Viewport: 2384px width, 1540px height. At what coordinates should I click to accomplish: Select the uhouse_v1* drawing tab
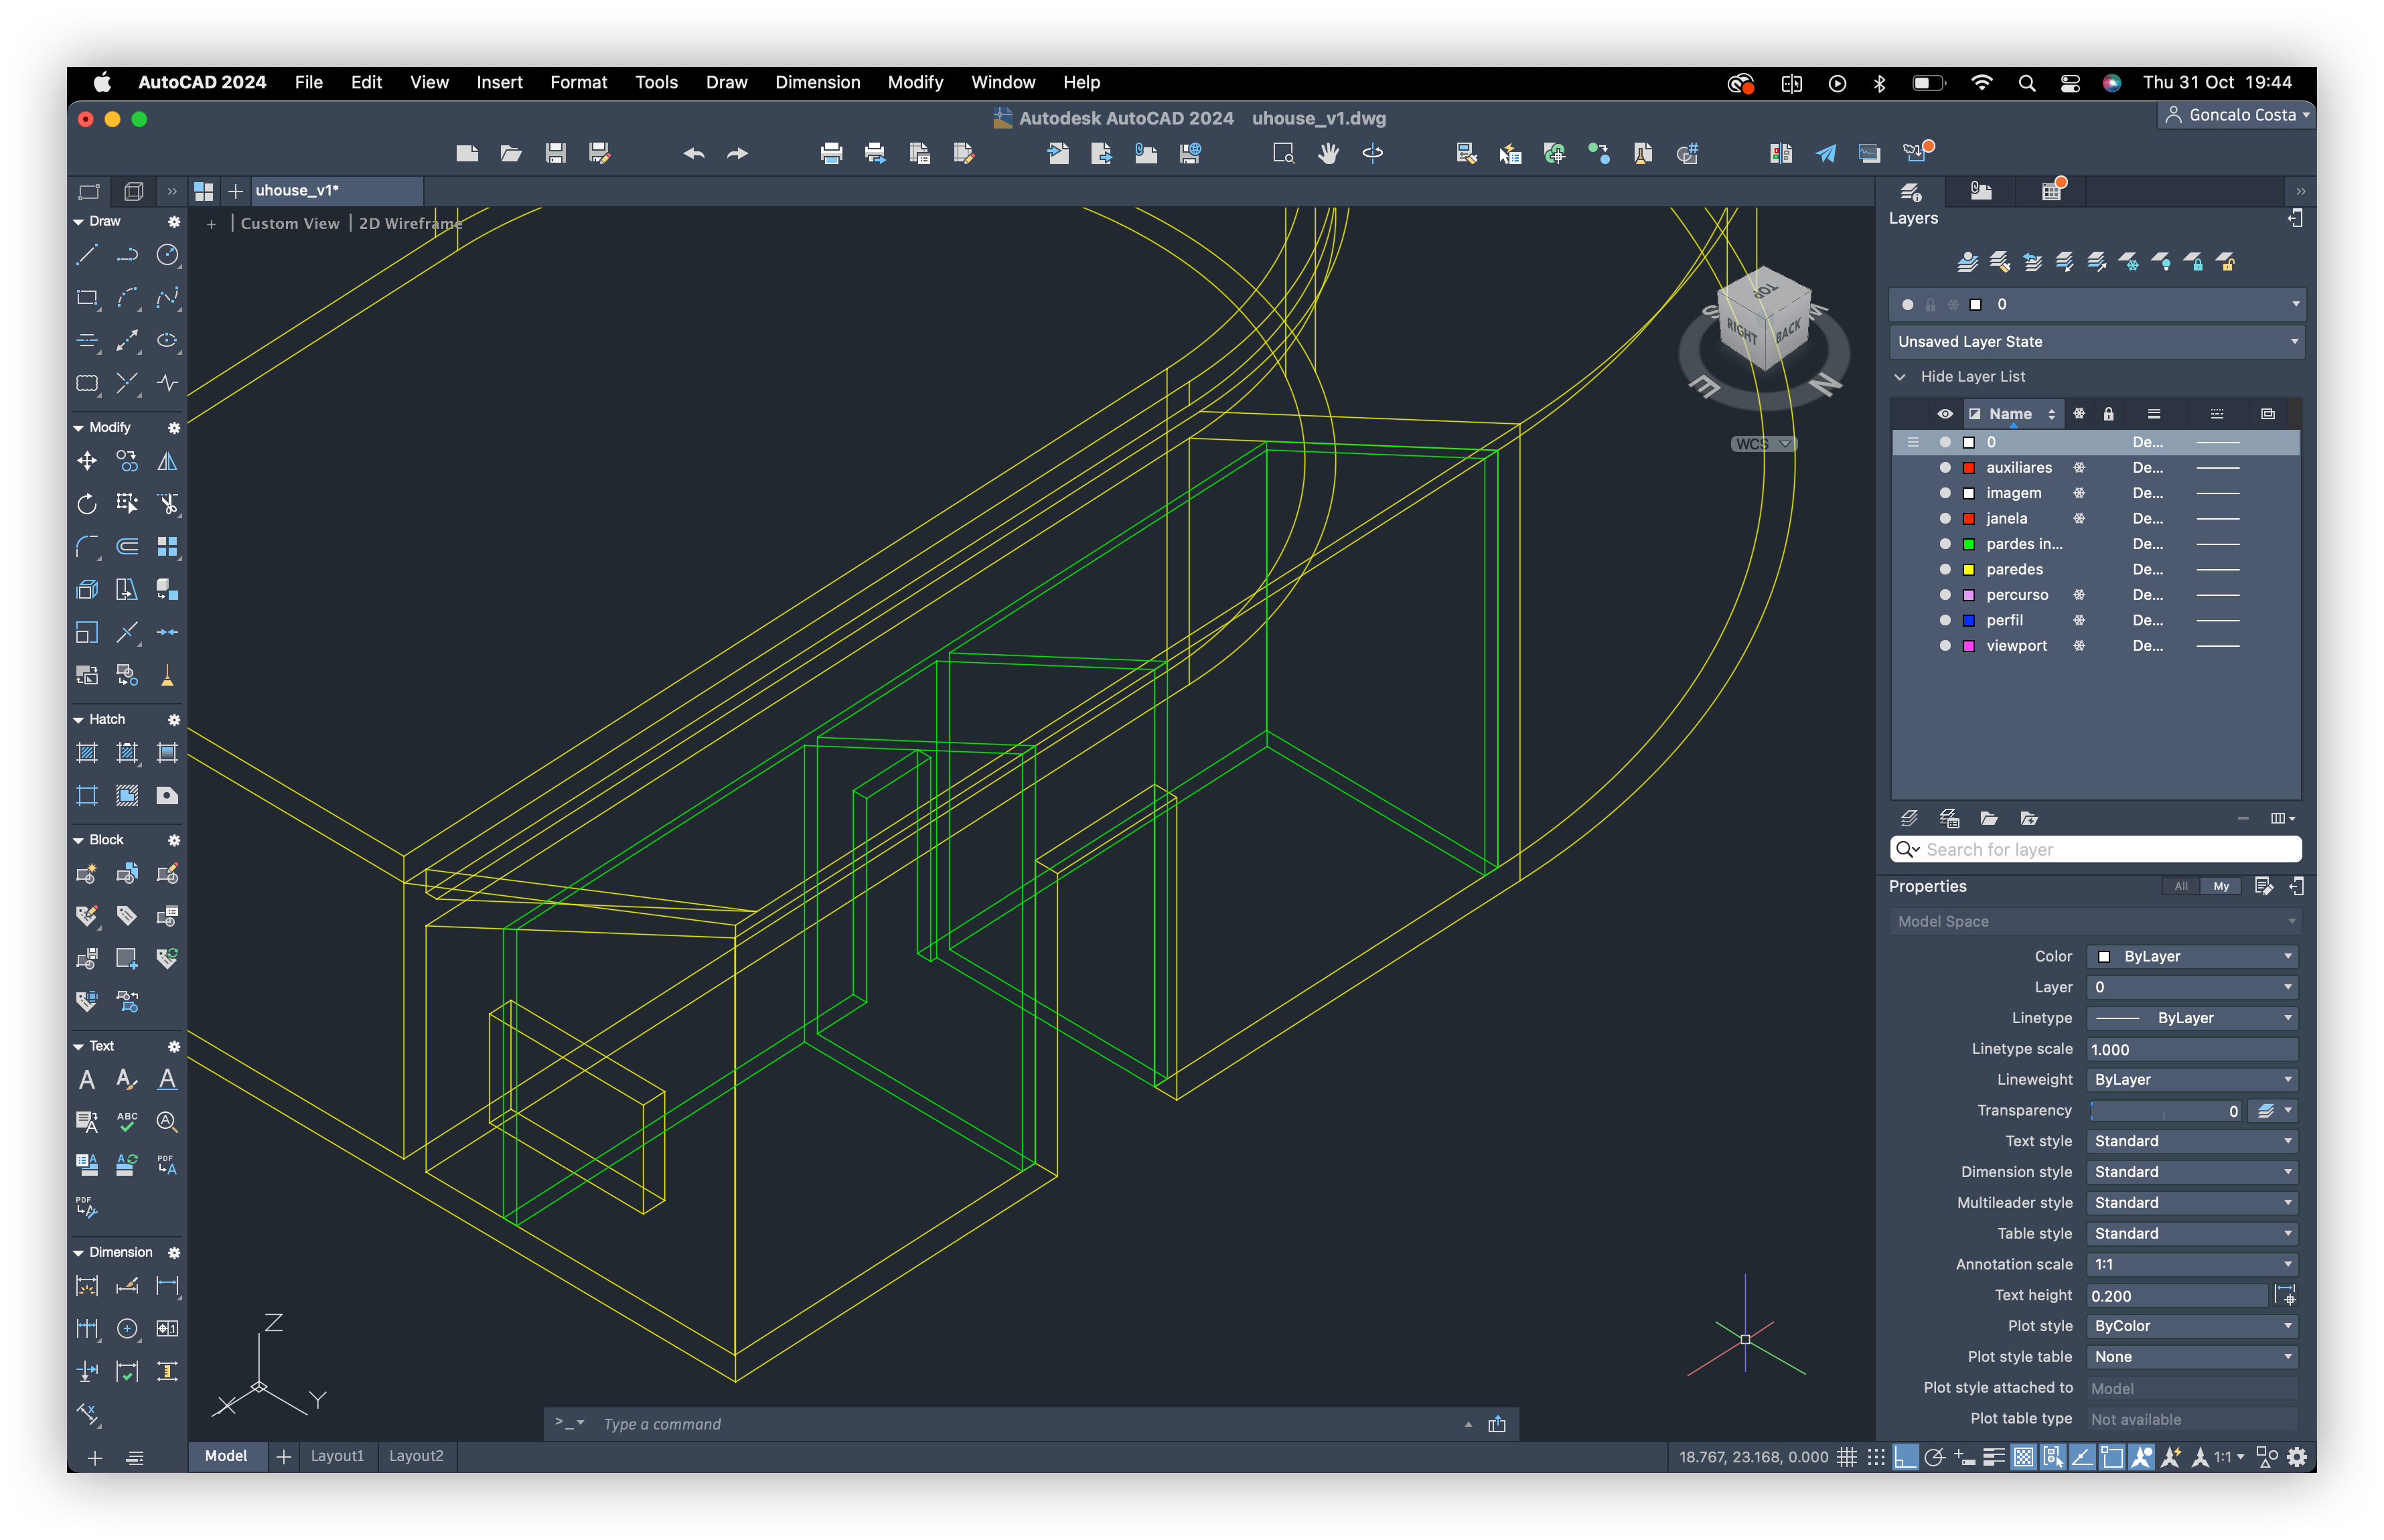pos(336,190)
